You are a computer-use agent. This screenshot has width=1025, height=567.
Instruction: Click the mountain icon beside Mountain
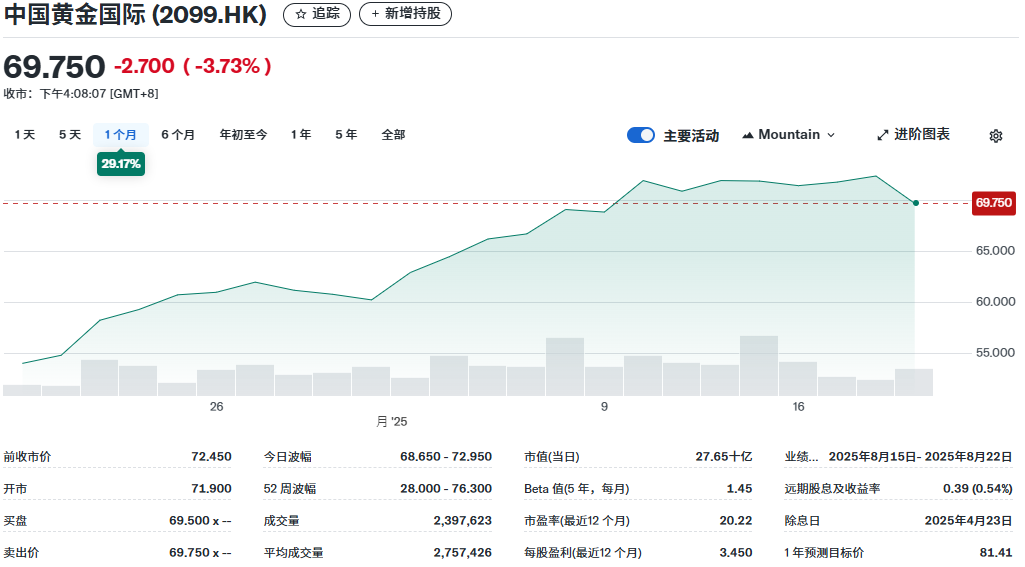(x=748, y=135)
